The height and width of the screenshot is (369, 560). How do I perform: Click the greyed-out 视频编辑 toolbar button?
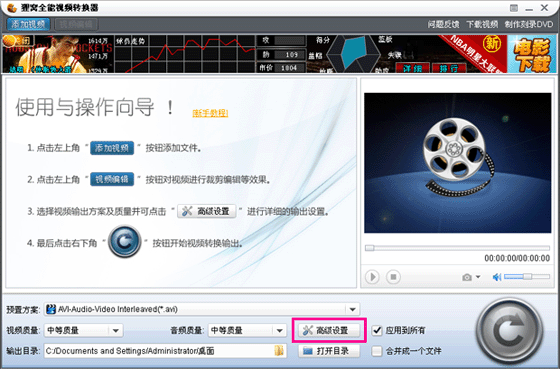76,24
